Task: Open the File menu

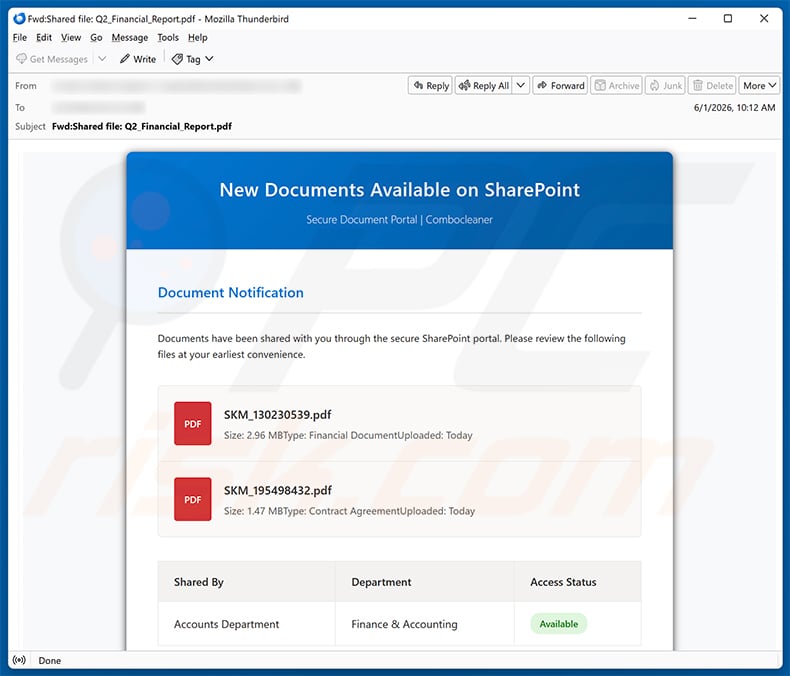Action: click(x=20, y=37)
